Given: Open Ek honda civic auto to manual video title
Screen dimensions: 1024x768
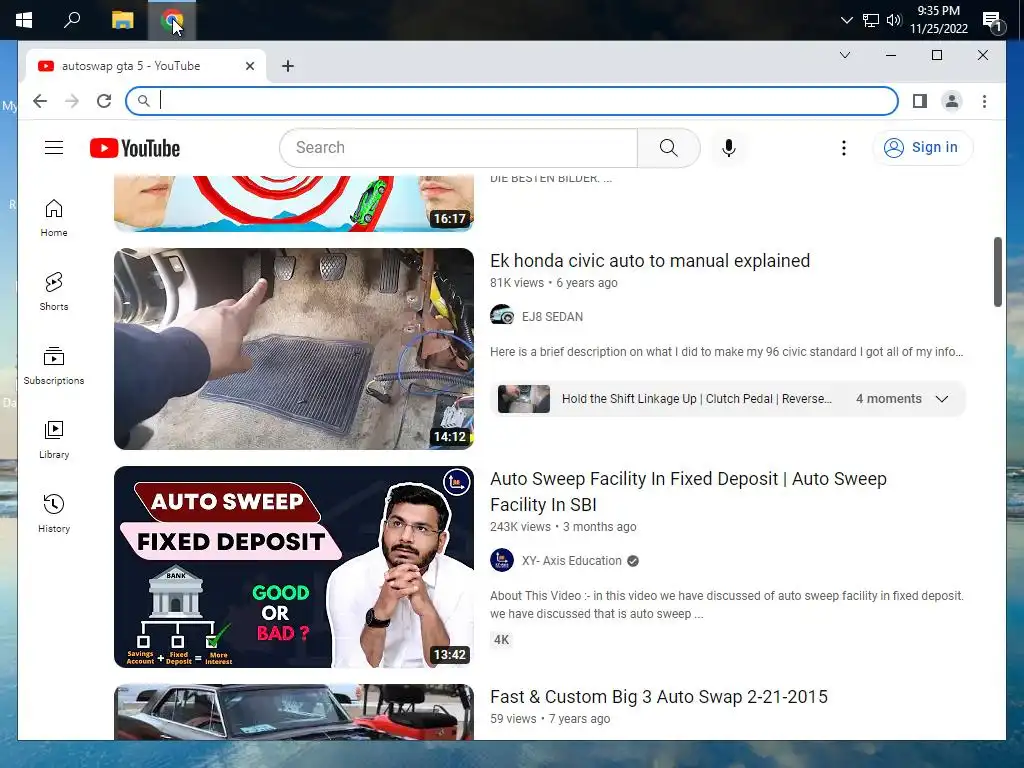Looking at the screenshot, I should click(x=650, y=261).
